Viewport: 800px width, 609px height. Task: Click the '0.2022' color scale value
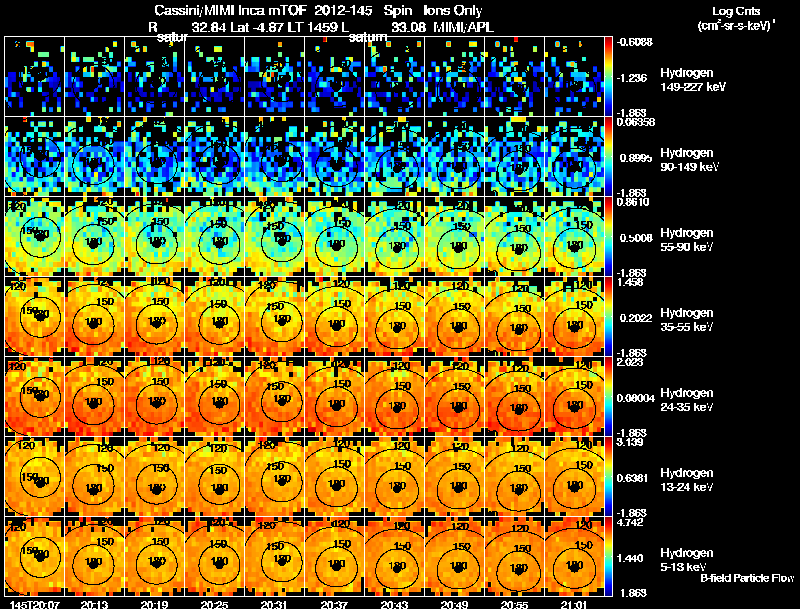pos(636,318)
